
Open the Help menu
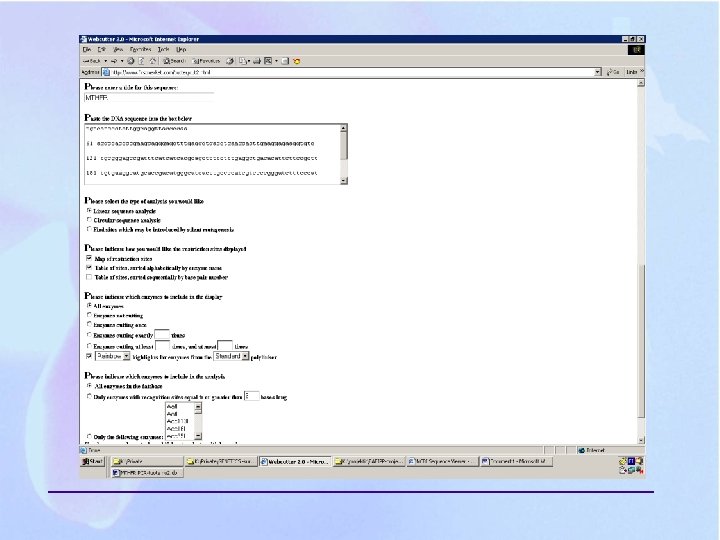(181, 49)
